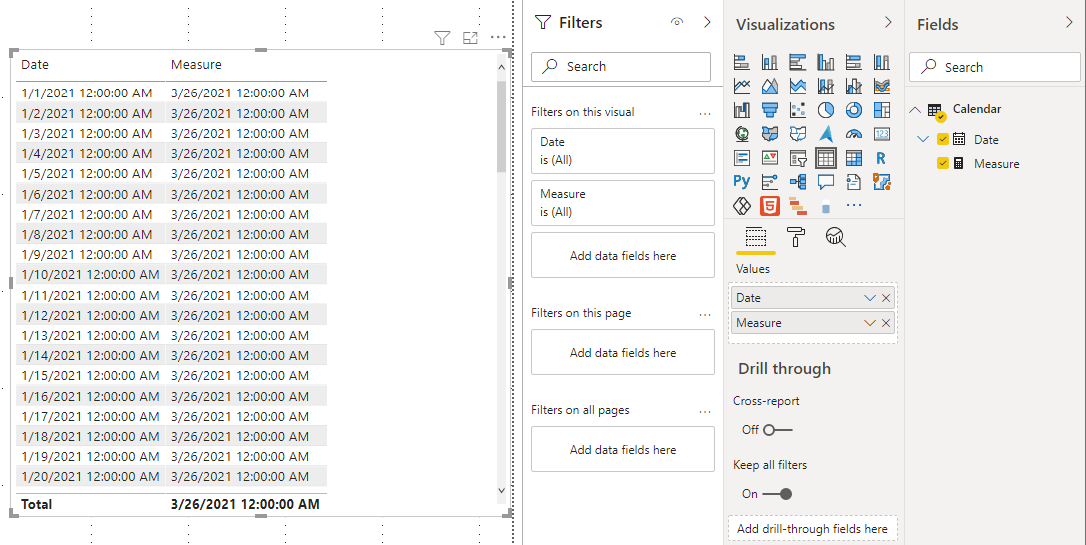This screenshot has height=545, width=1086.
Task: Turn off Keep all filters toggle
Action: coord(777,494)
